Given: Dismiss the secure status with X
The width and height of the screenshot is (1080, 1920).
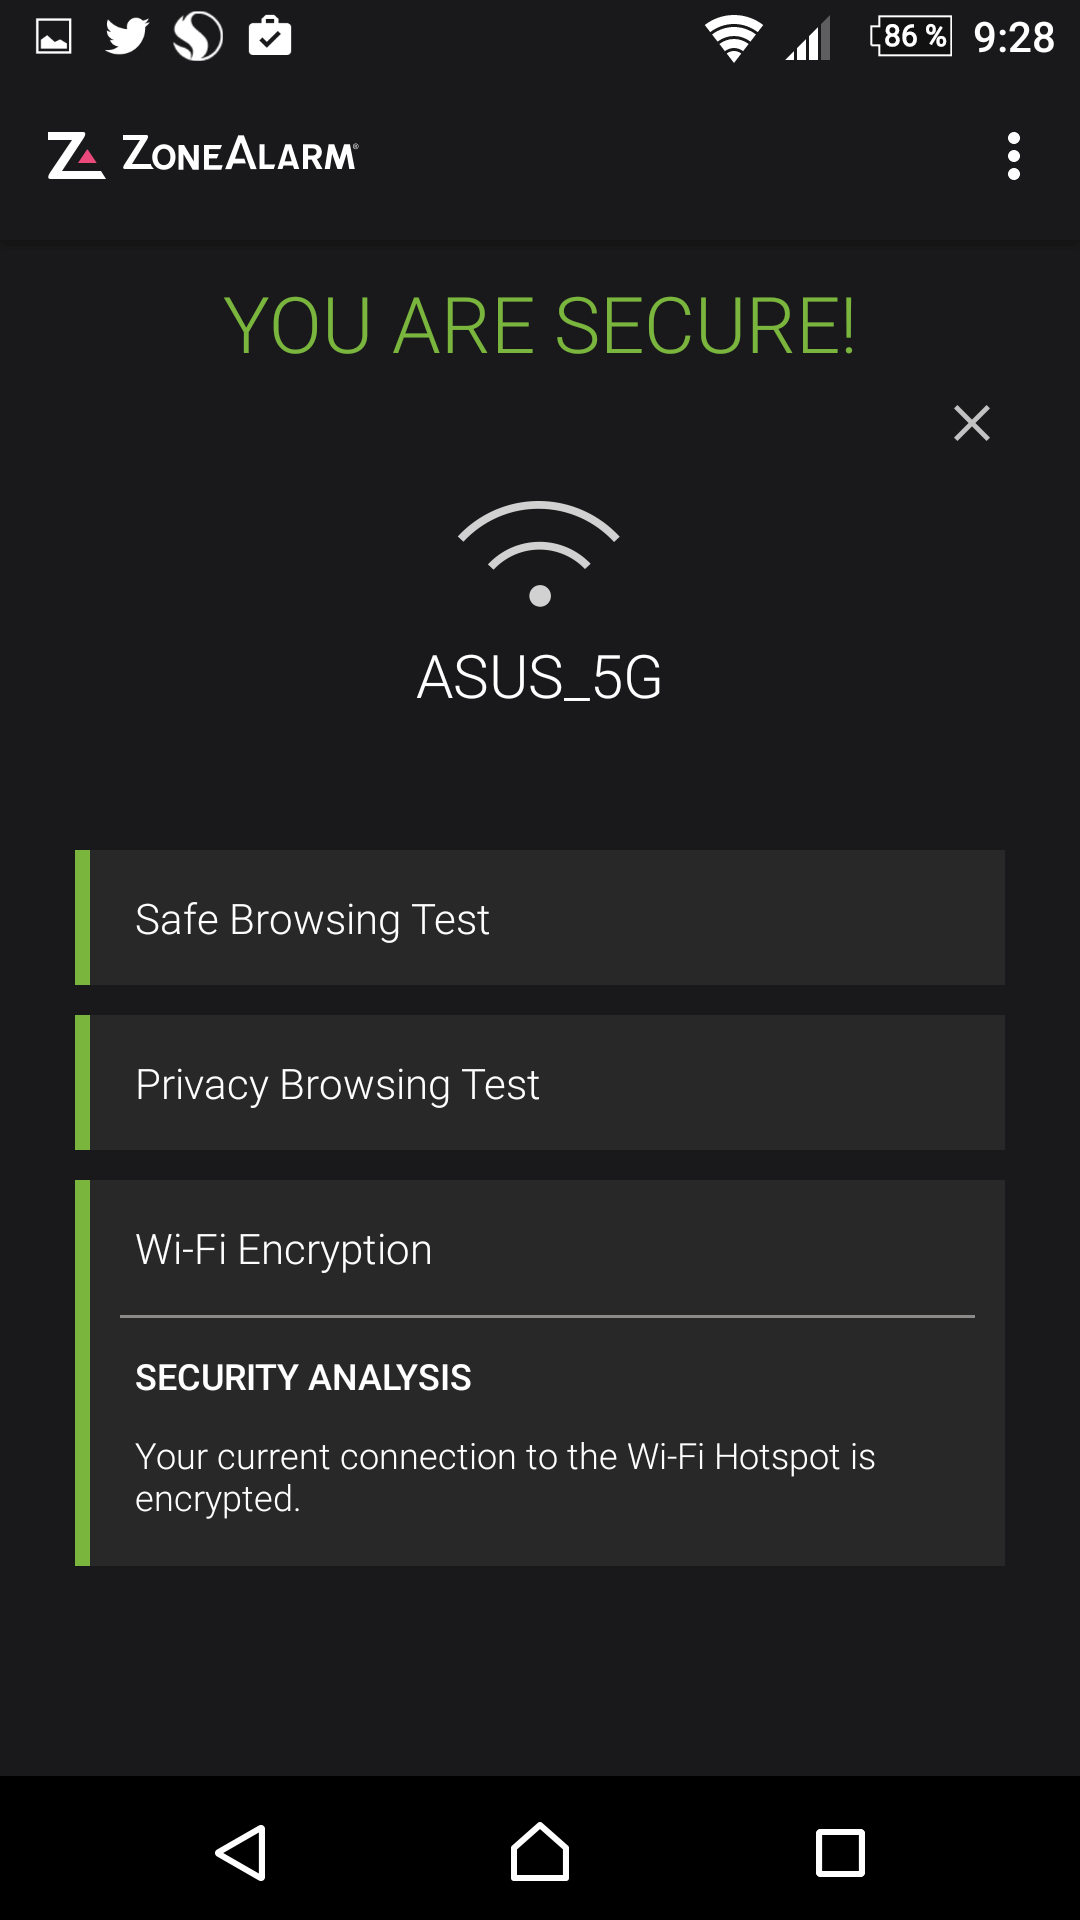Looking at the screenshot, I should click(971, 423).
